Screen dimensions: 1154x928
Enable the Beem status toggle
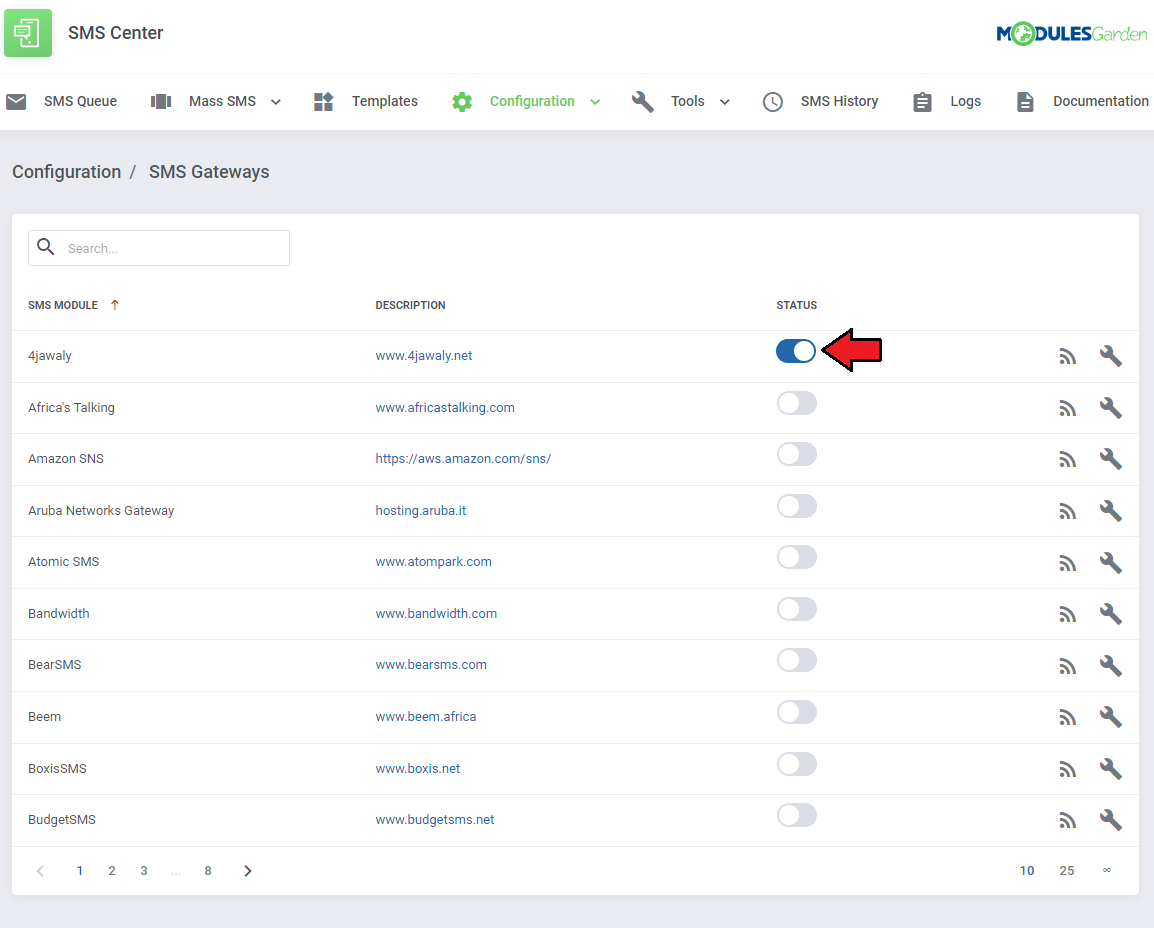(796, 712)
